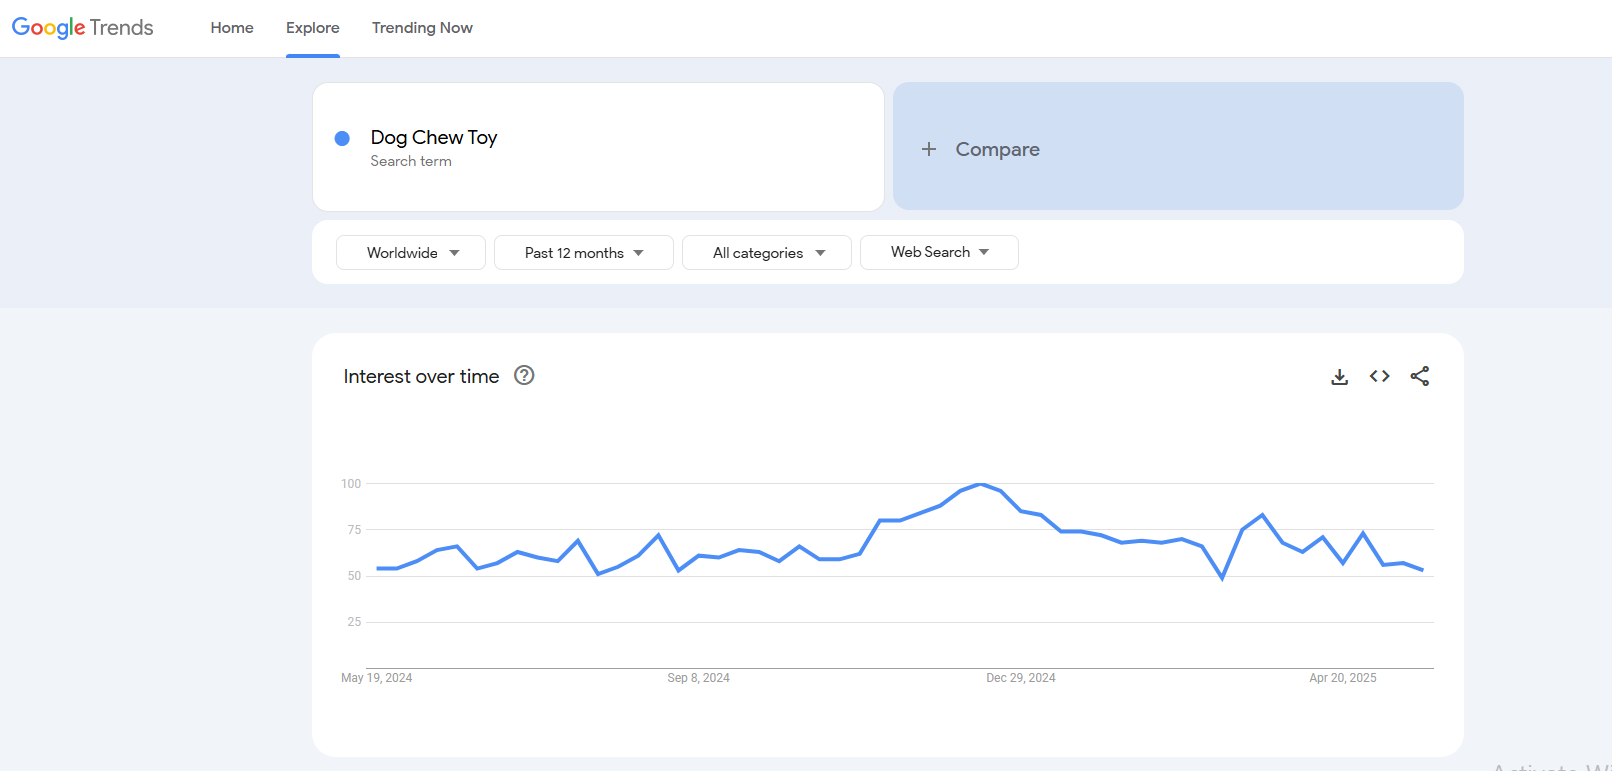Click the blue dot beside Dog Chew Toy
The image size is (1612, 771).
pos(342,138)
